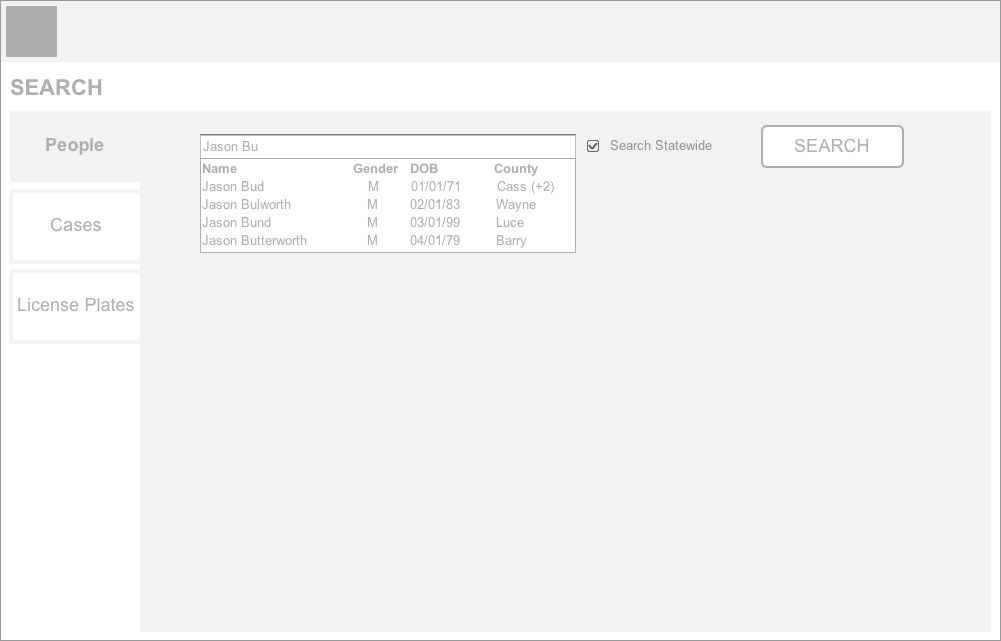Click the Search Statewide label text
This screenshot has width=1001, height=641.
[661, 146]
